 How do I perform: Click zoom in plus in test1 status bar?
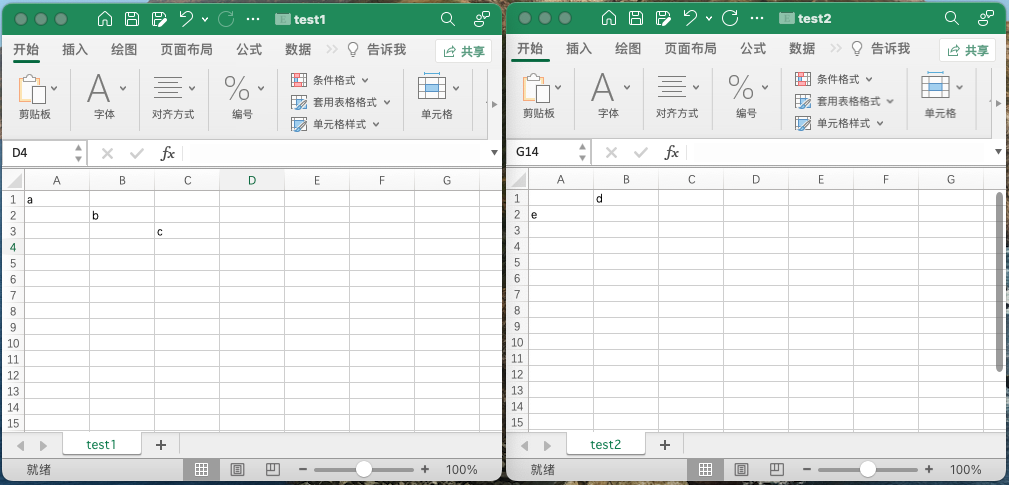pyautogui.click(x=425, y=470)
